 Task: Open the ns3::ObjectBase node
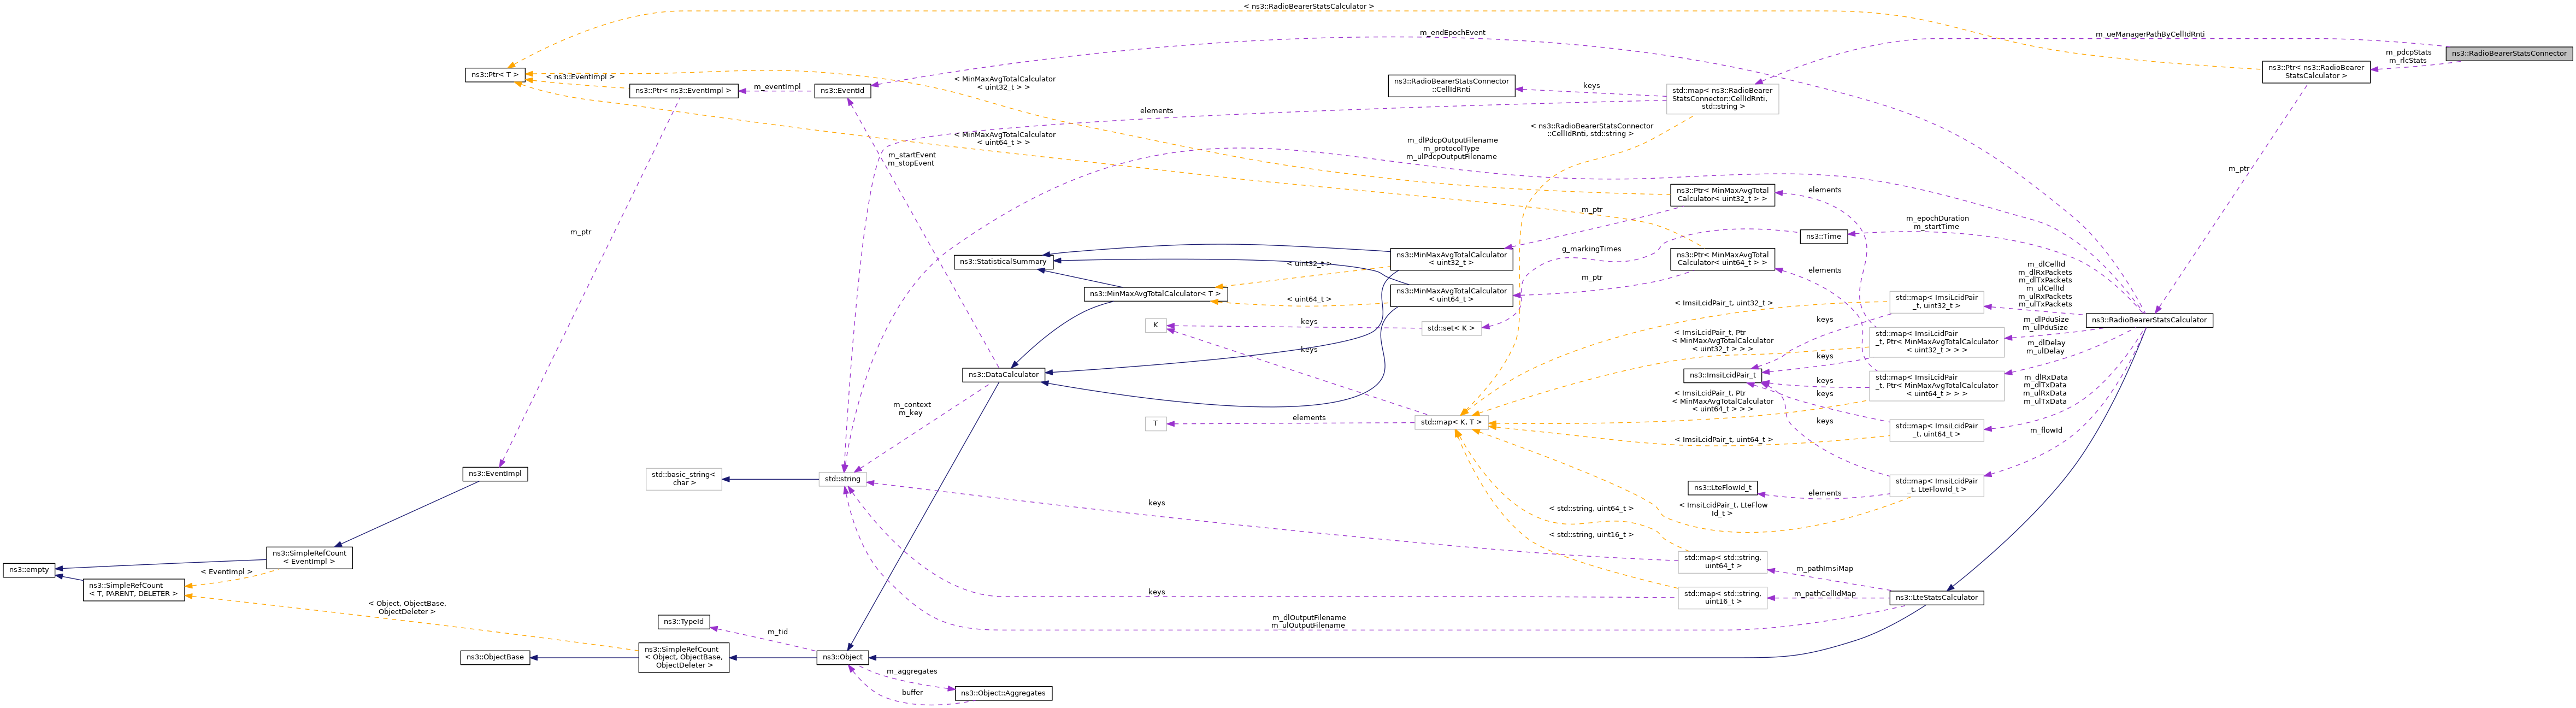495,658
